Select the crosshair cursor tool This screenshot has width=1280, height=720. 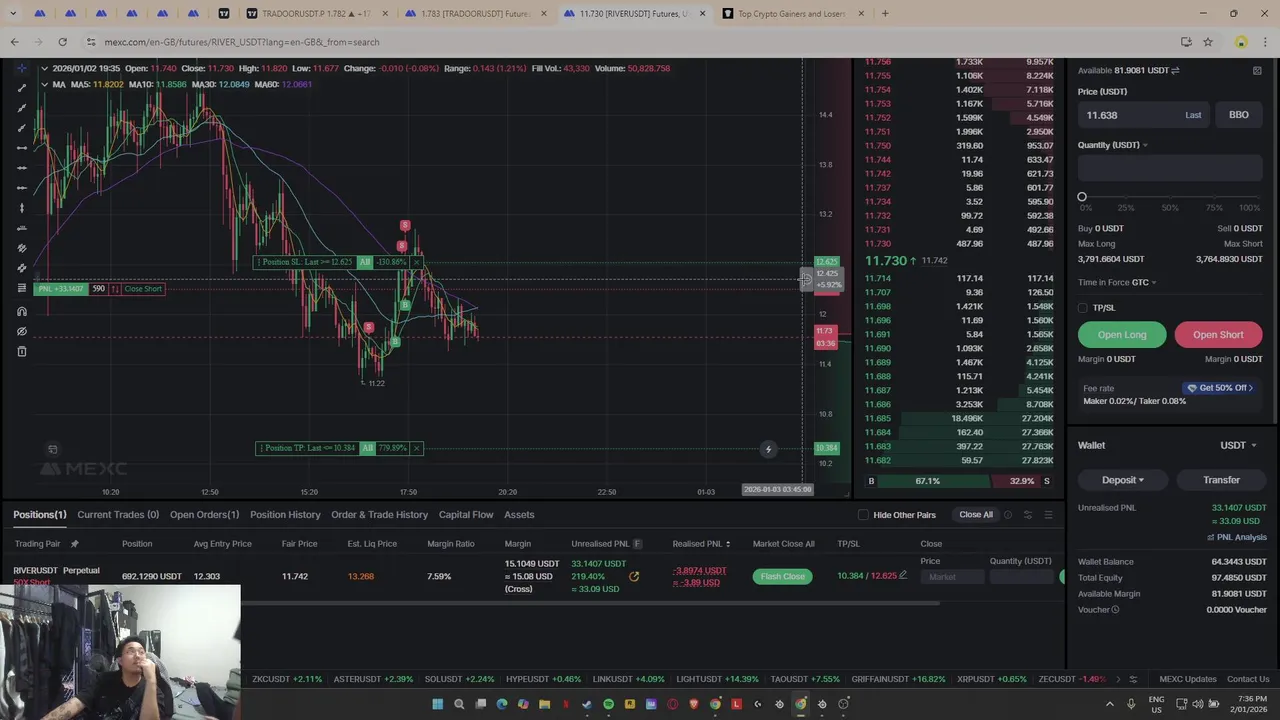point(21,68)
